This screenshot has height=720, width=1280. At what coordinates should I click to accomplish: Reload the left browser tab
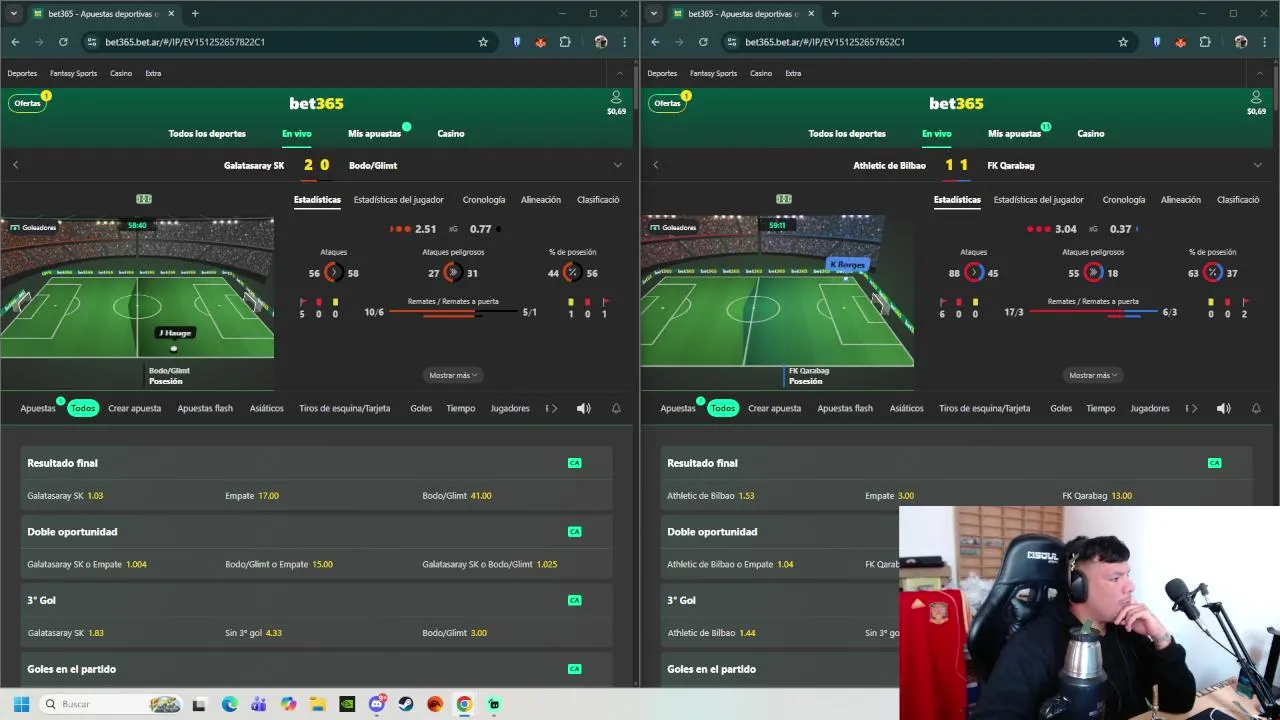[63, 42]
